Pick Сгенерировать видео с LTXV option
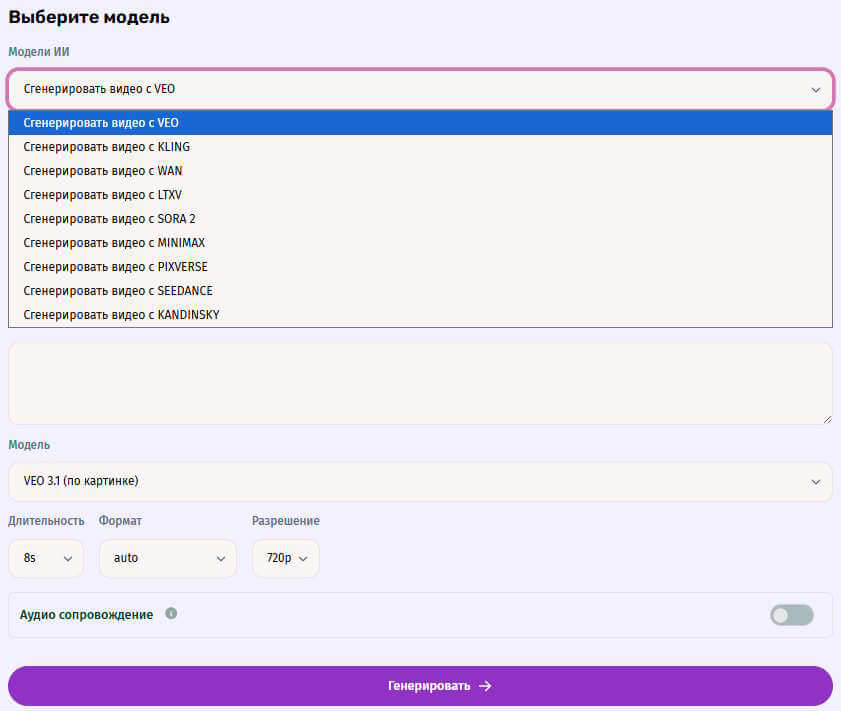This screenshot has width=841, height=711. [x=103, y=195]
